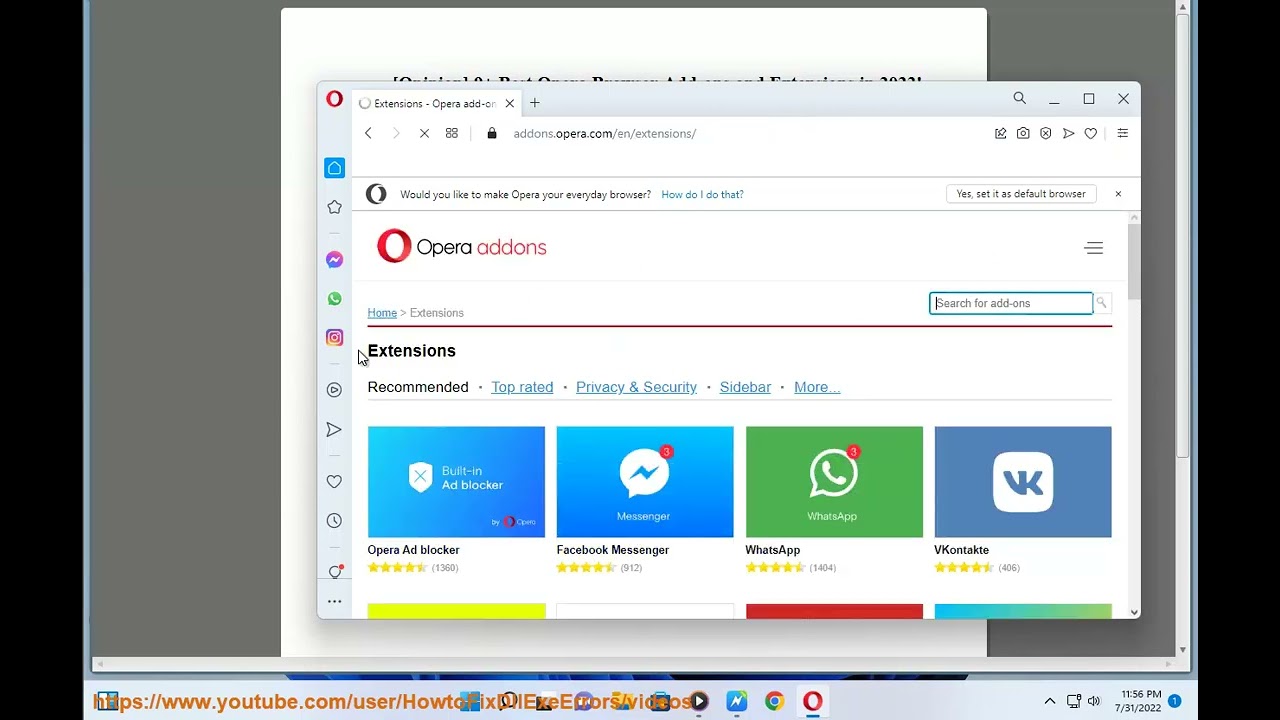Select the Recommended category
The height and width of the screenshot is (720, 1280).
[x=418, y=387]
